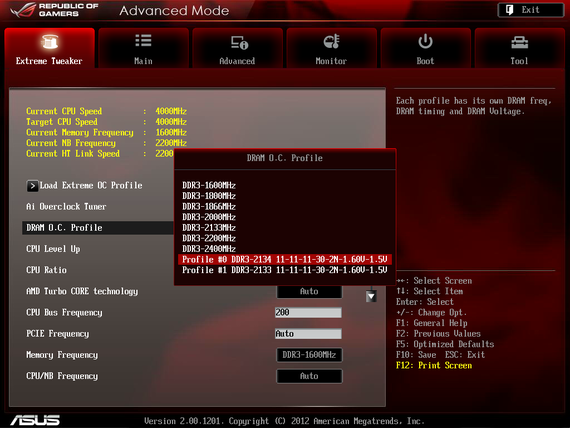Click the PCIE Frequency Auto field
The width and height of the screenshot is (570, 428).
click(308, 333)
